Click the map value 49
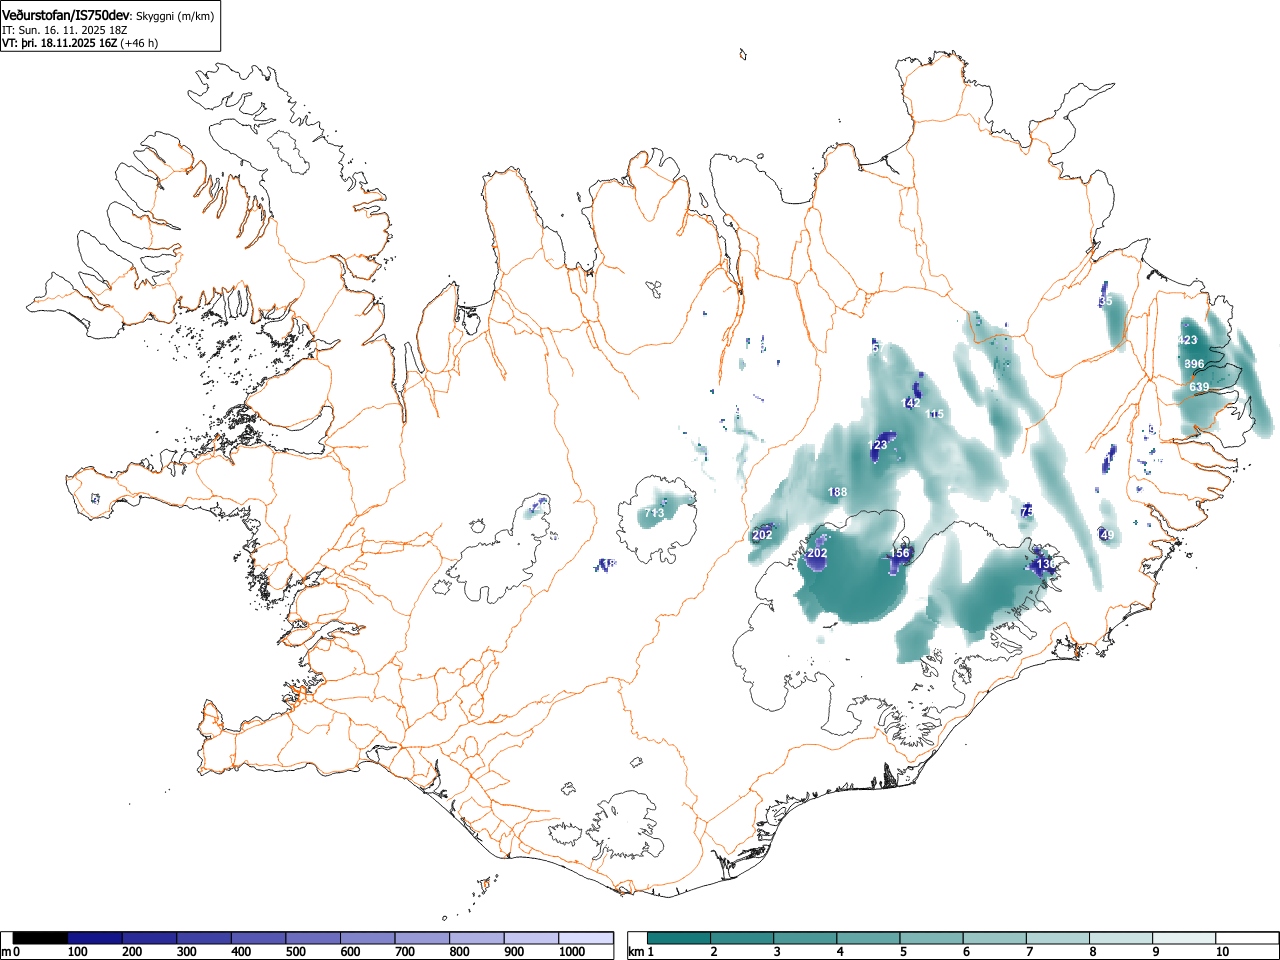The image size is (1280, 960). pyautogui.click(x=1107, y=535)
